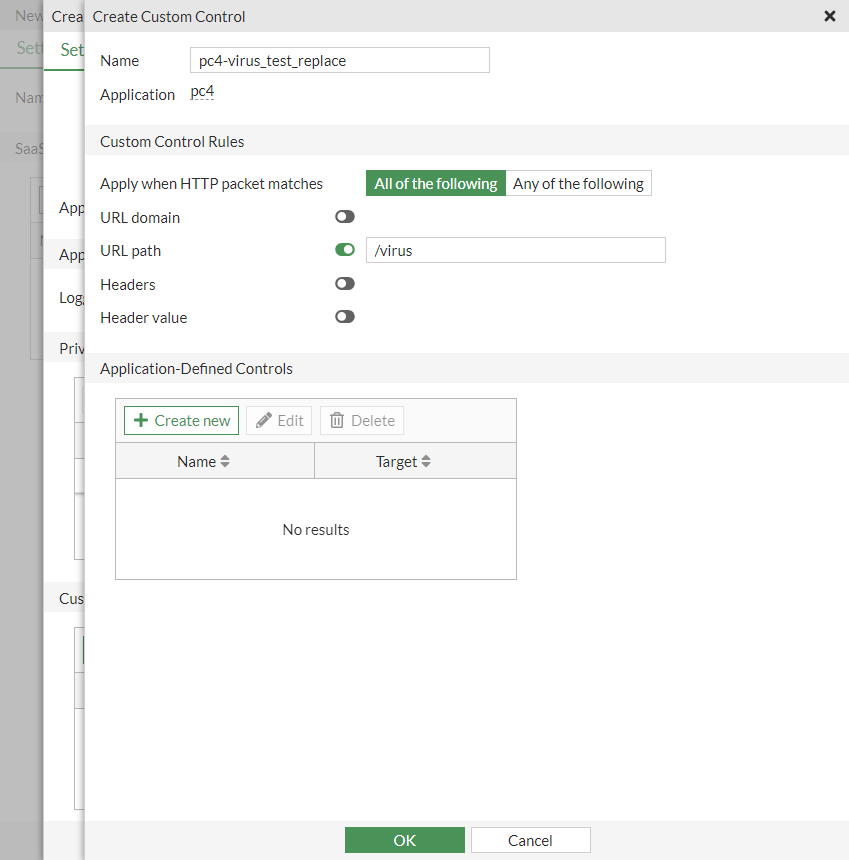
Task: Enable the URL domain toggle
Action: coord(344,216)
